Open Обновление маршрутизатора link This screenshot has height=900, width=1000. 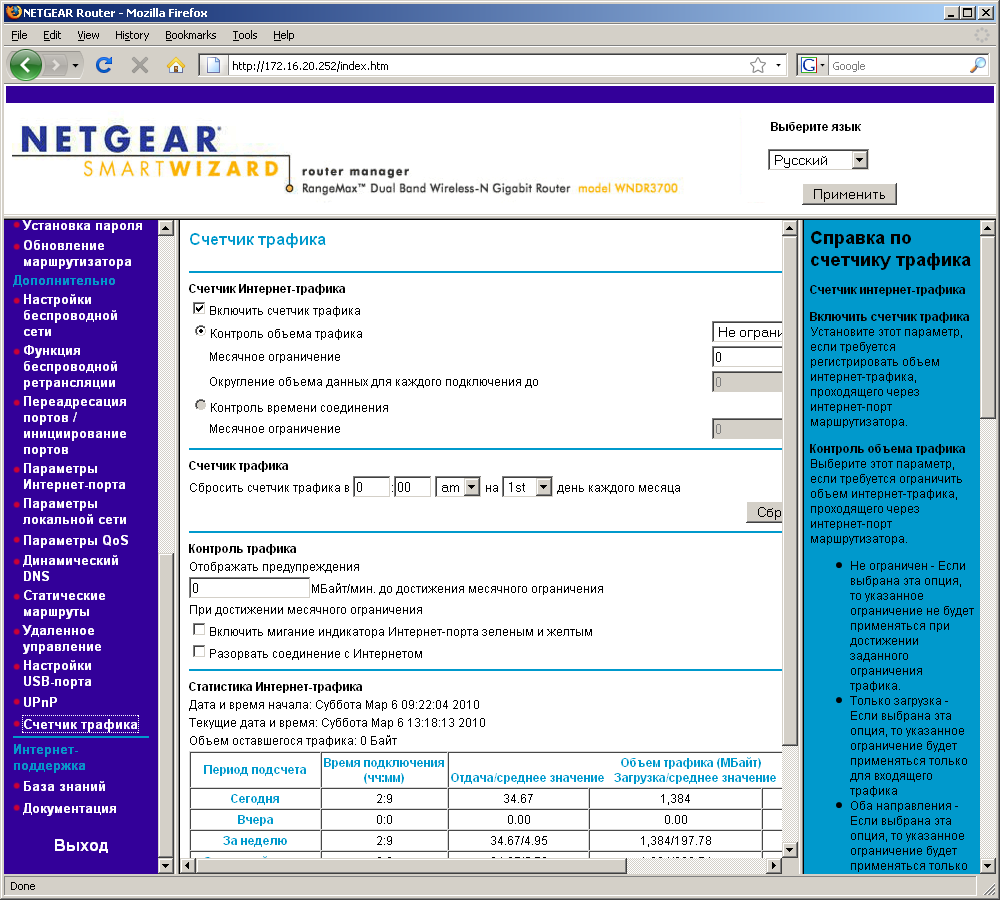pos(77,253)
